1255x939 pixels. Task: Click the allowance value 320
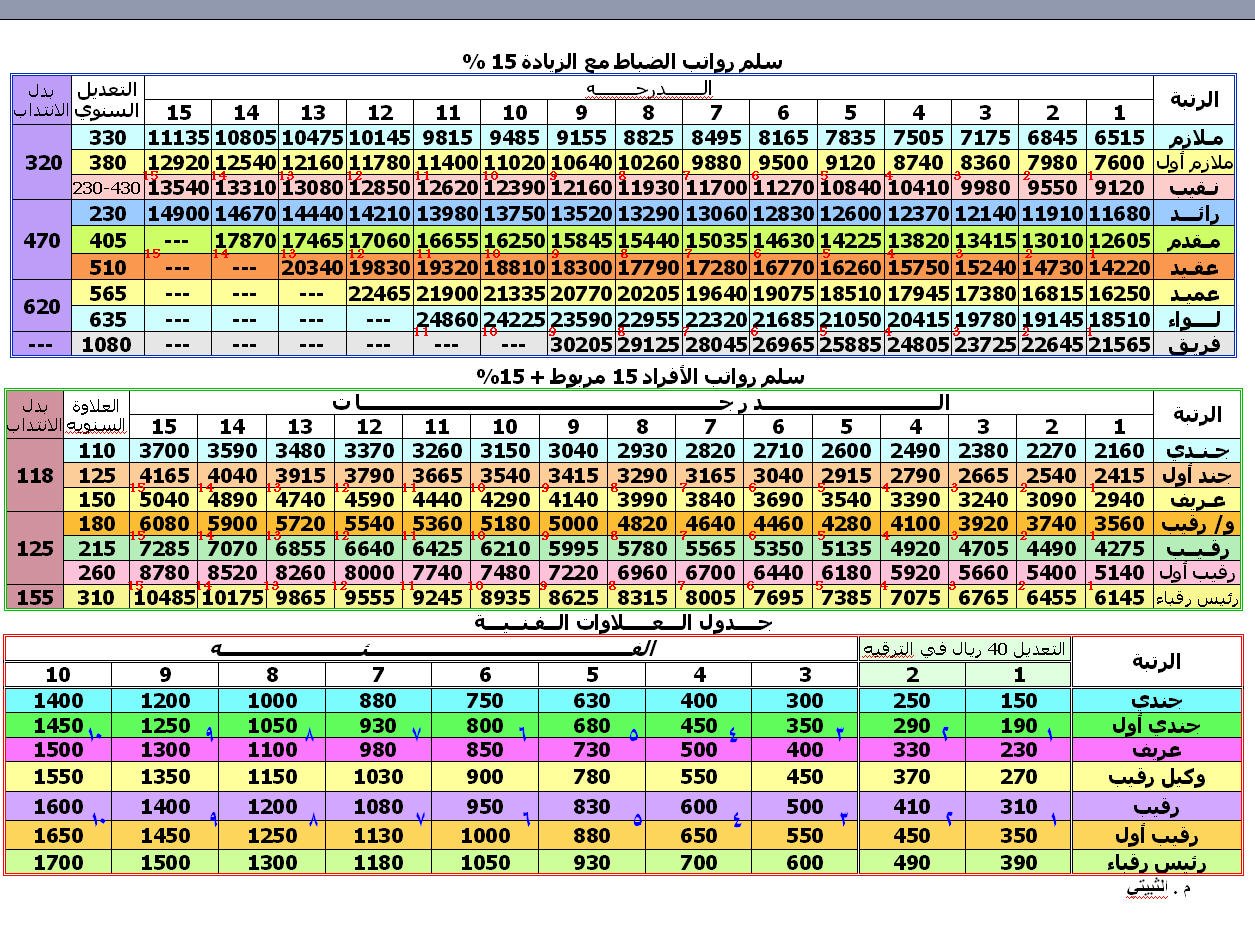click(42, 163)
